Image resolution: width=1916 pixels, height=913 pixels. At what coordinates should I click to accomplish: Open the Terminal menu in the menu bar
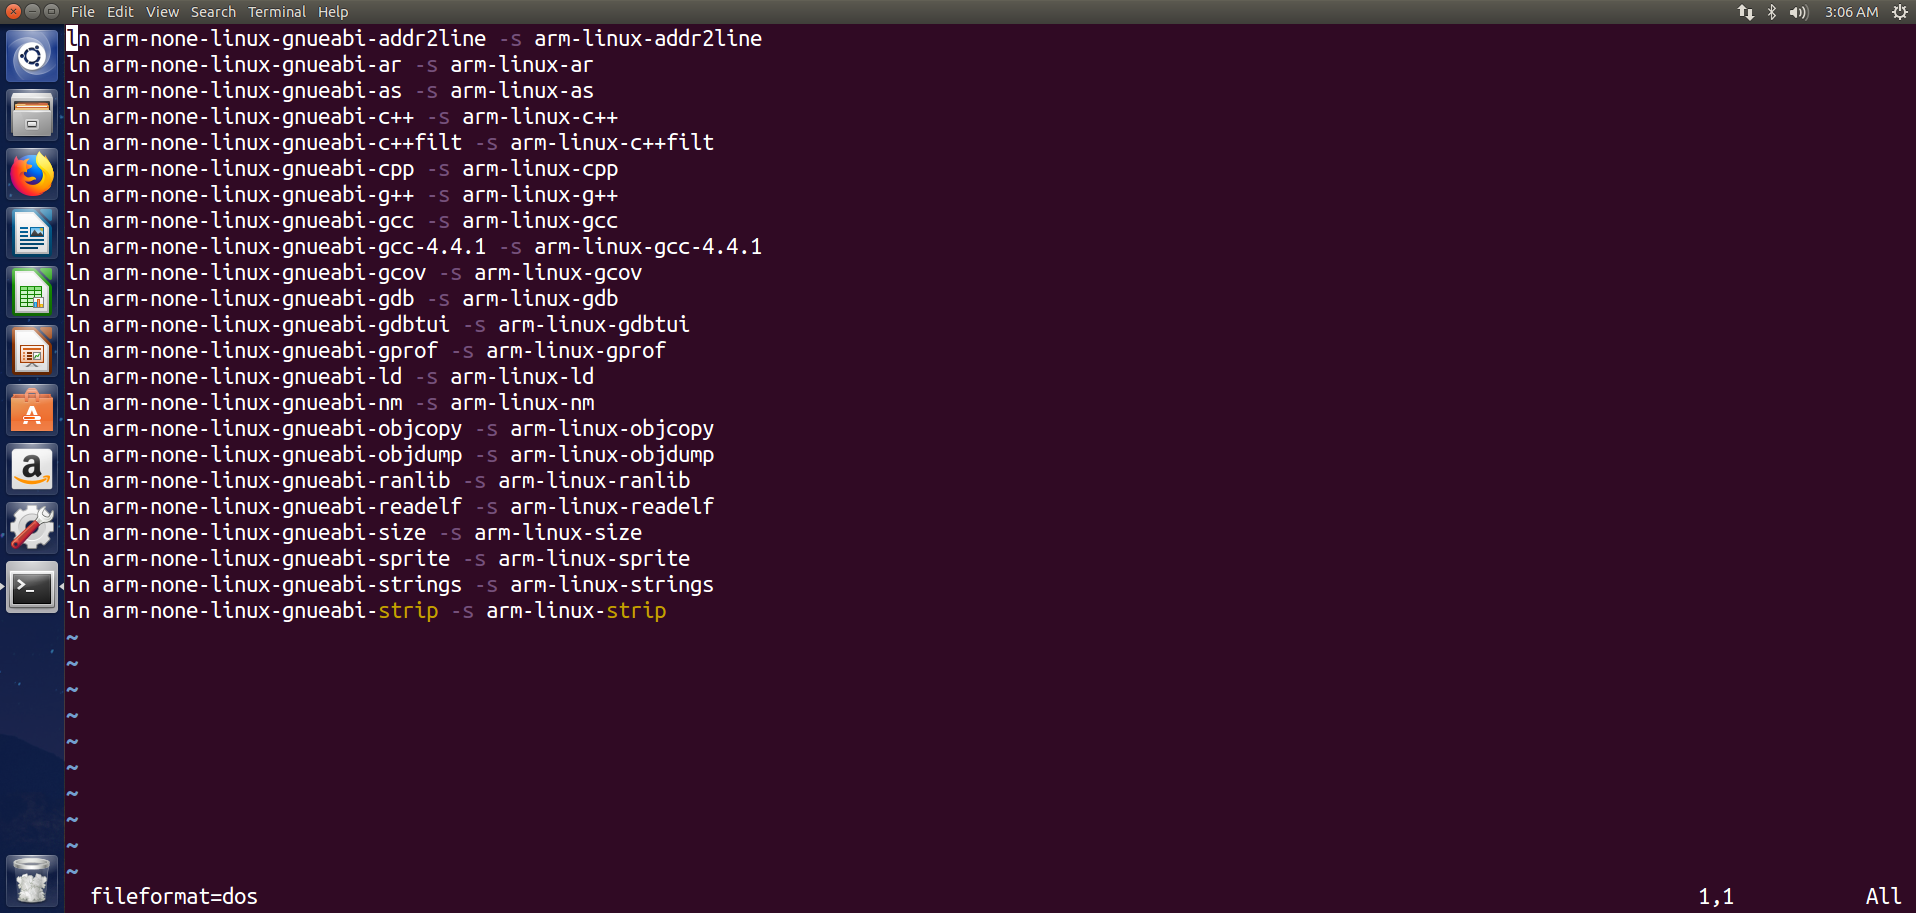coord(277,12)
